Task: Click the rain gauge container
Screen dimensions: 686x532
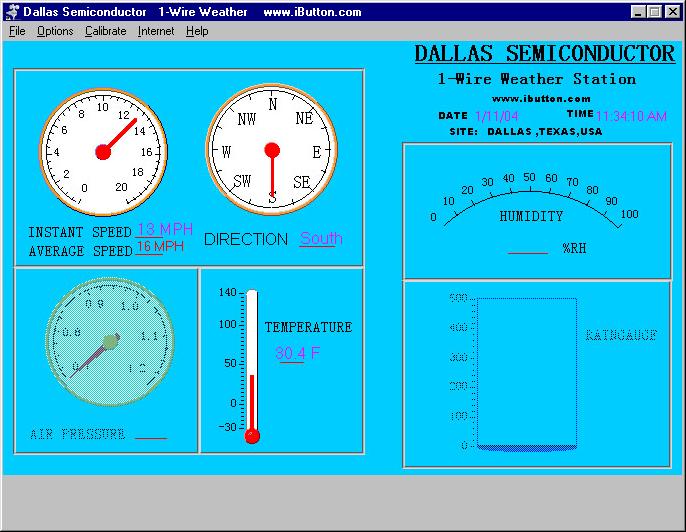Action: 527,374
